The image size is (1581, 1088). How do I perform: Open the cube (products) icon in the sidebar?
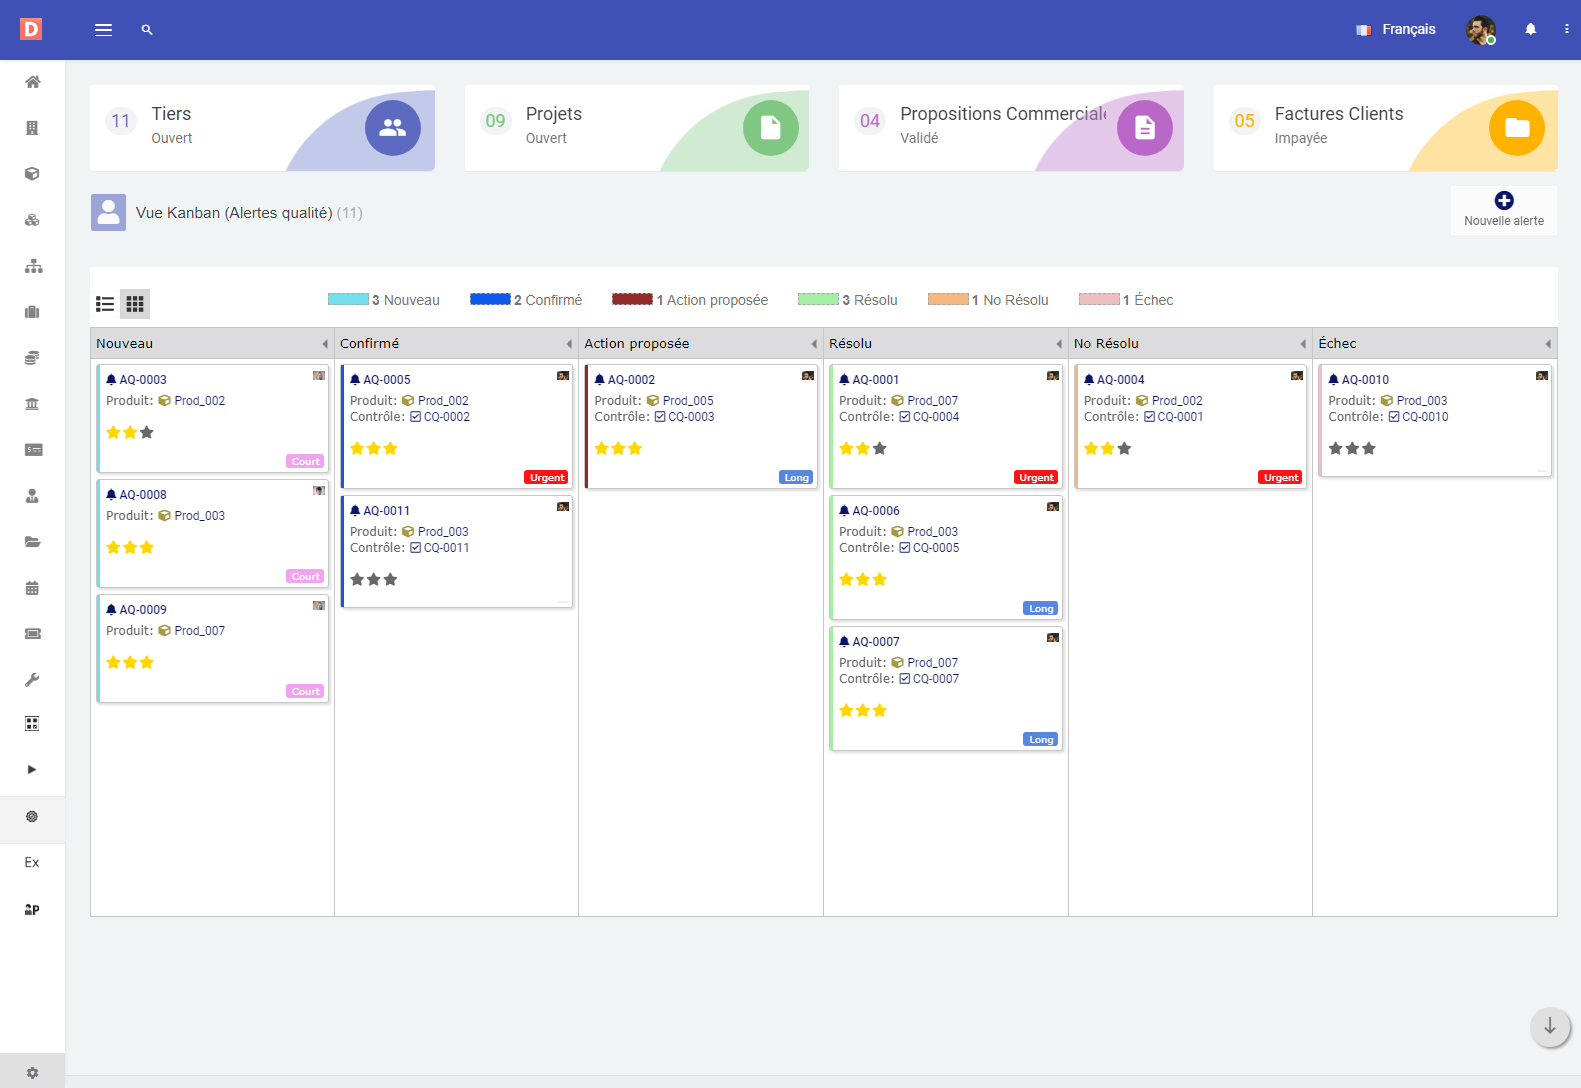coord(32,174)
